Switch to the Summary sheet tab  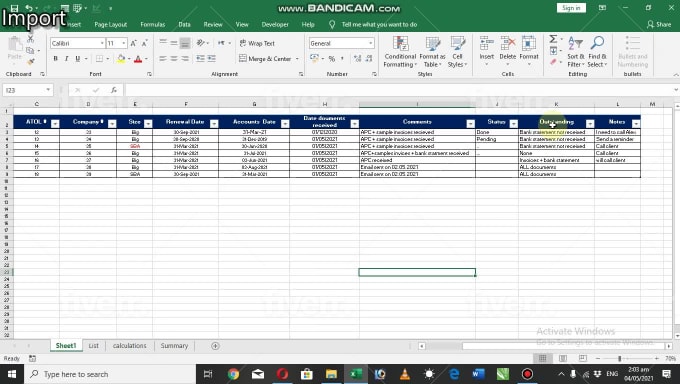(174, 346)
